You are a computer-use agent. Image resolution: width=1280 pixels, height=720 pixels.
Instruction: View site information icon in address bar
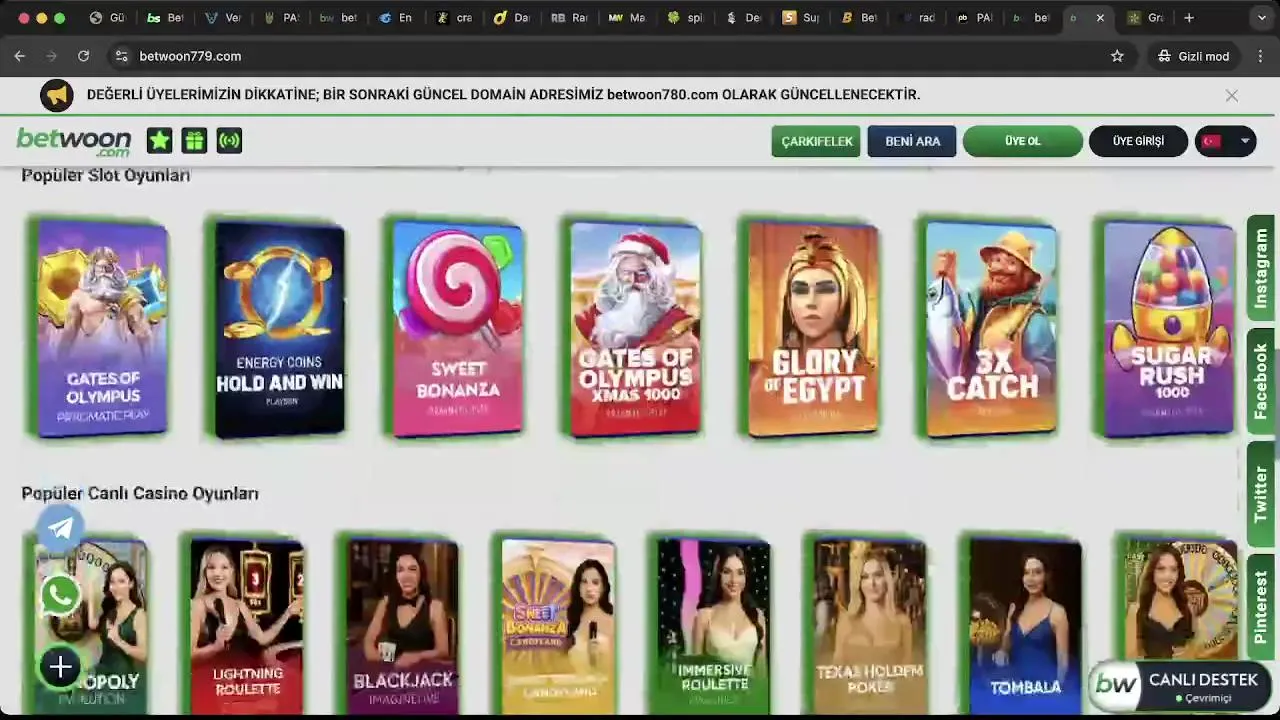click(121, 56)
